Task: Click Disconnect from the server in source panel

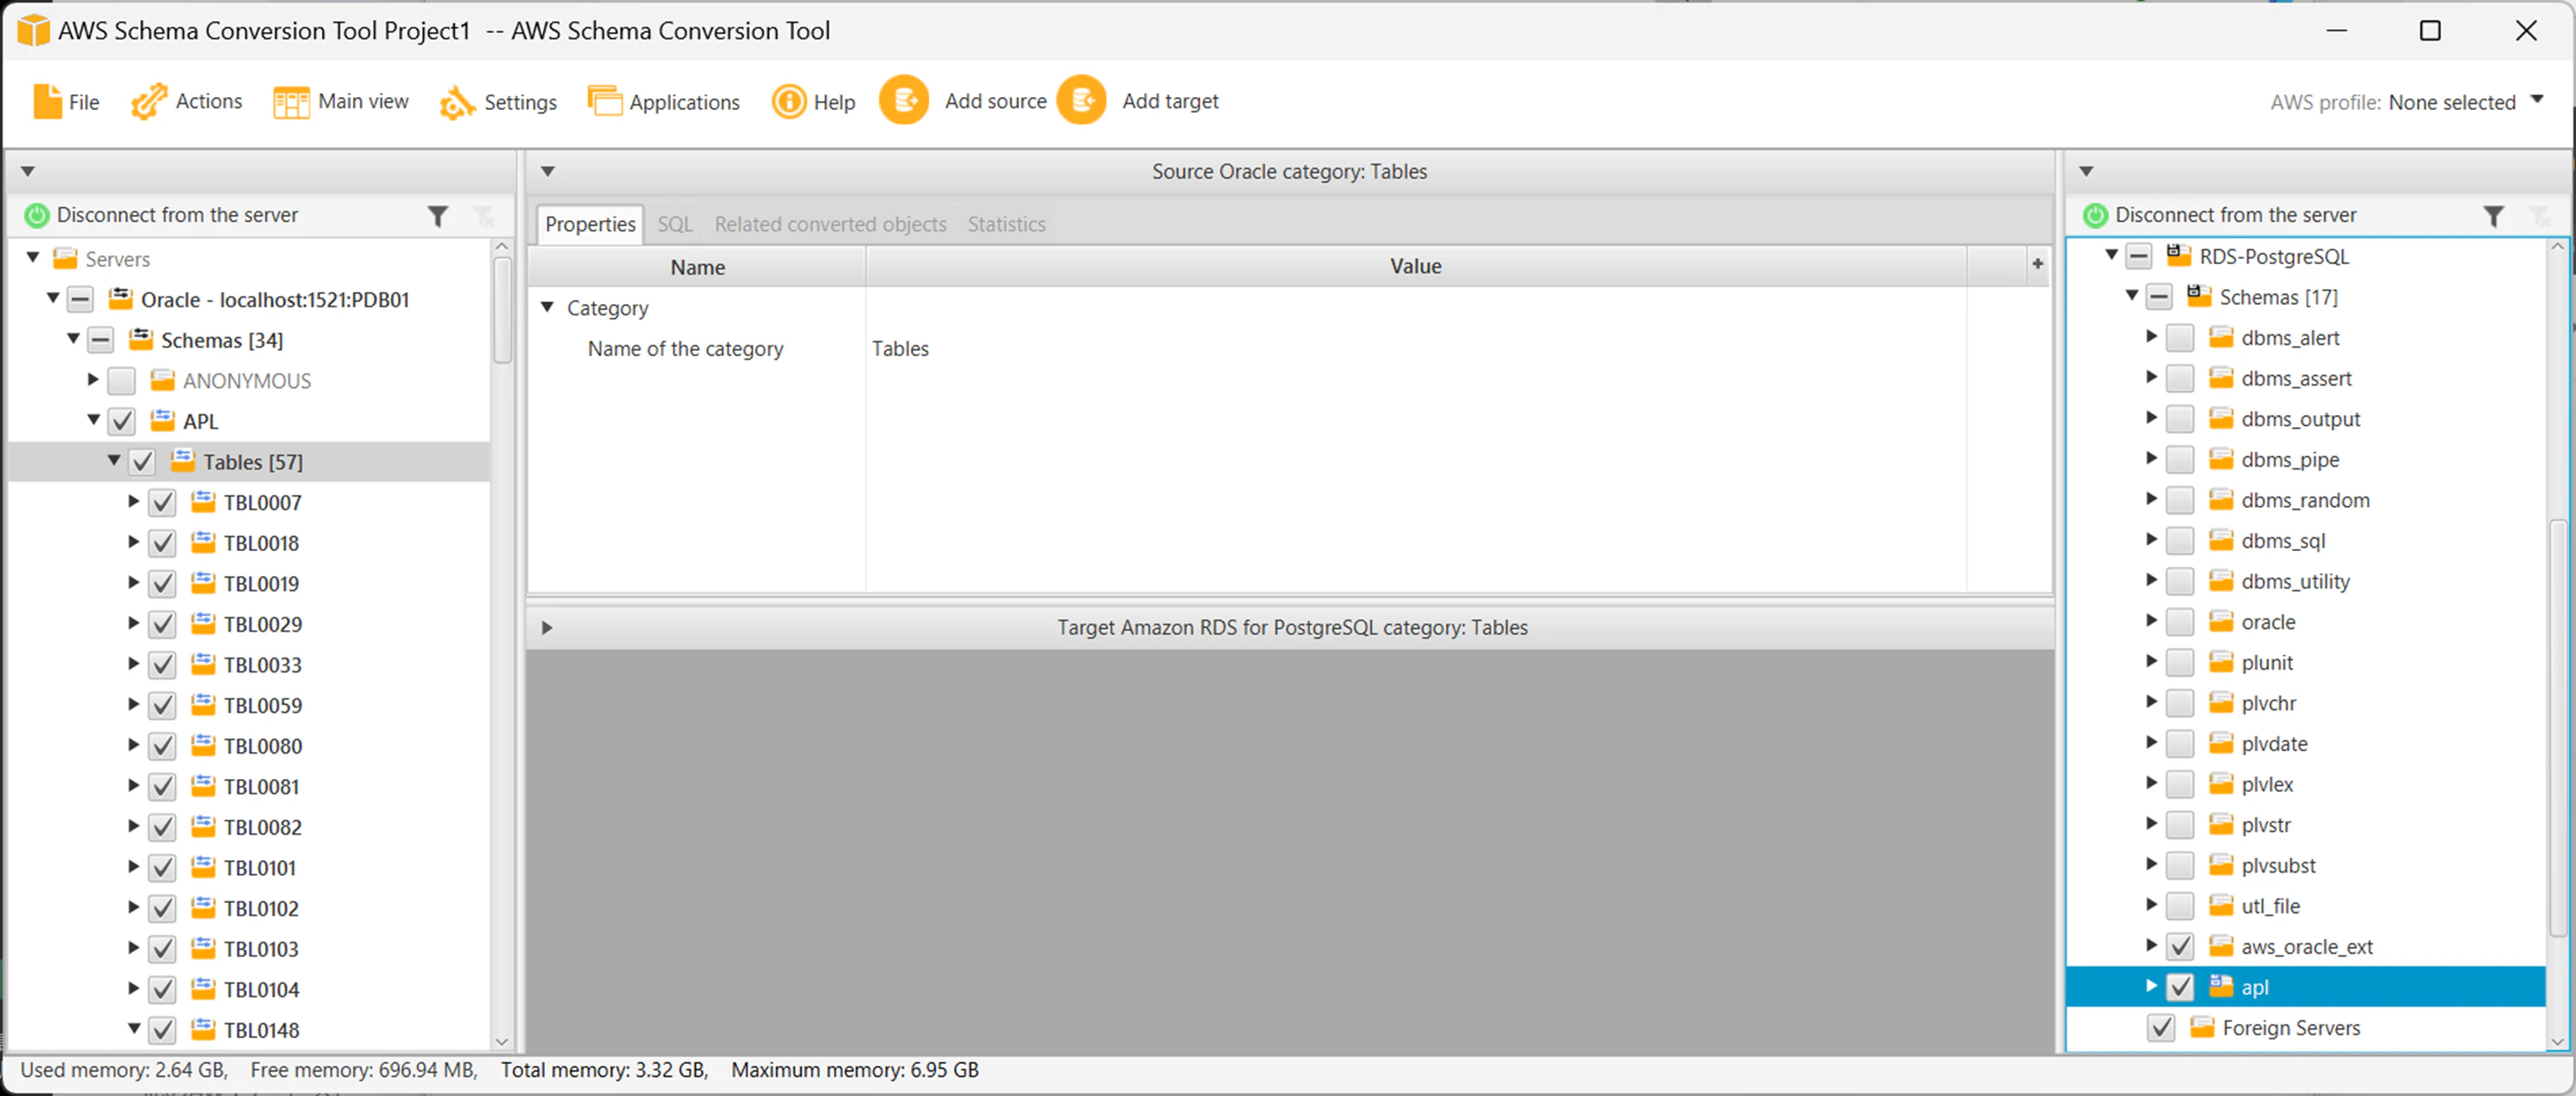Action: pyautogui.click(x=177, y=215)
